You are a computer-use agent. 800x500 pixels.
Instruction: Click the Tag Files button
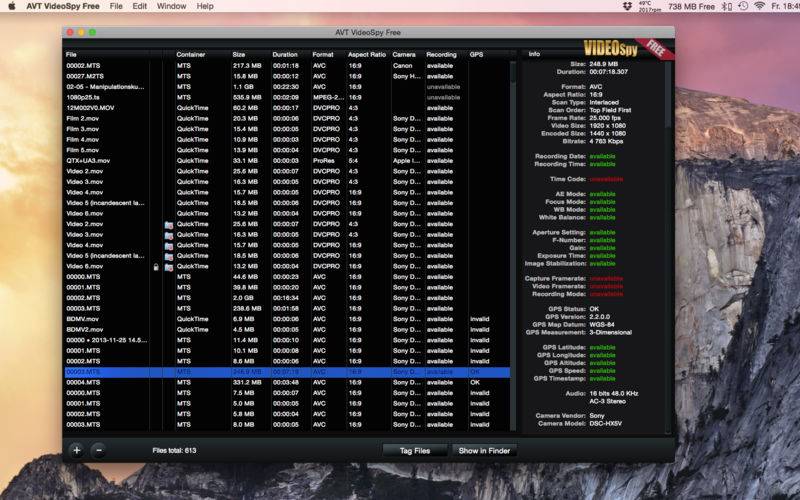pos(415,451)
